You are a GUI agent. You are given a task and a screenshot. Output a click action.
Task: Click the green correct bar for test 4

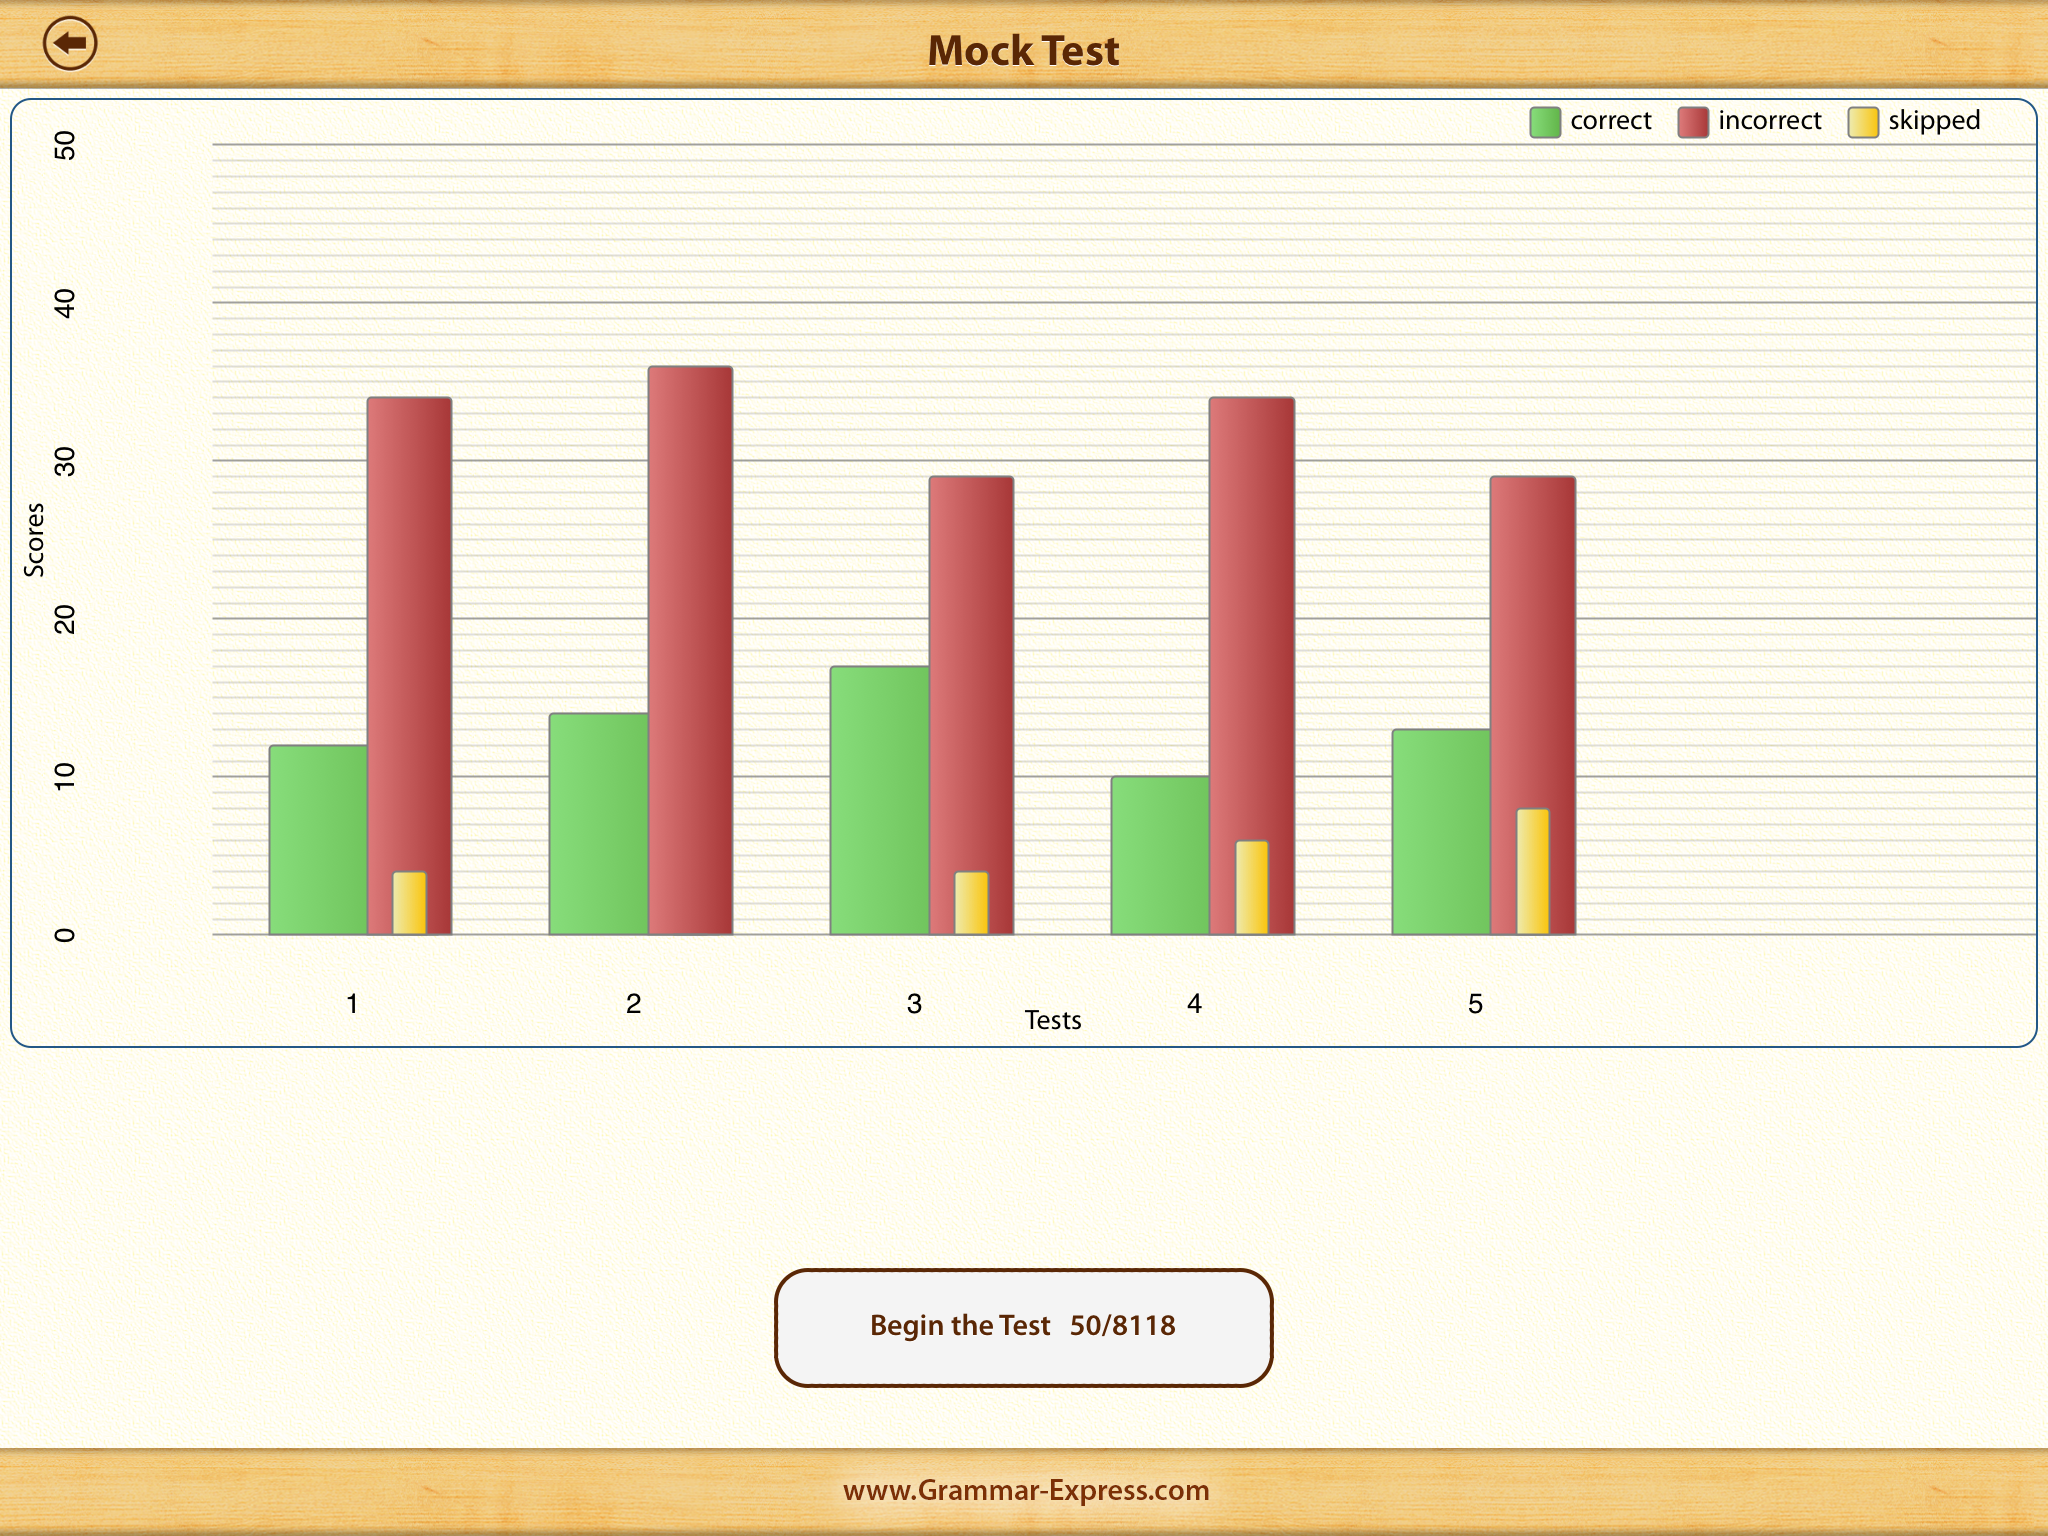(1159, 856)
